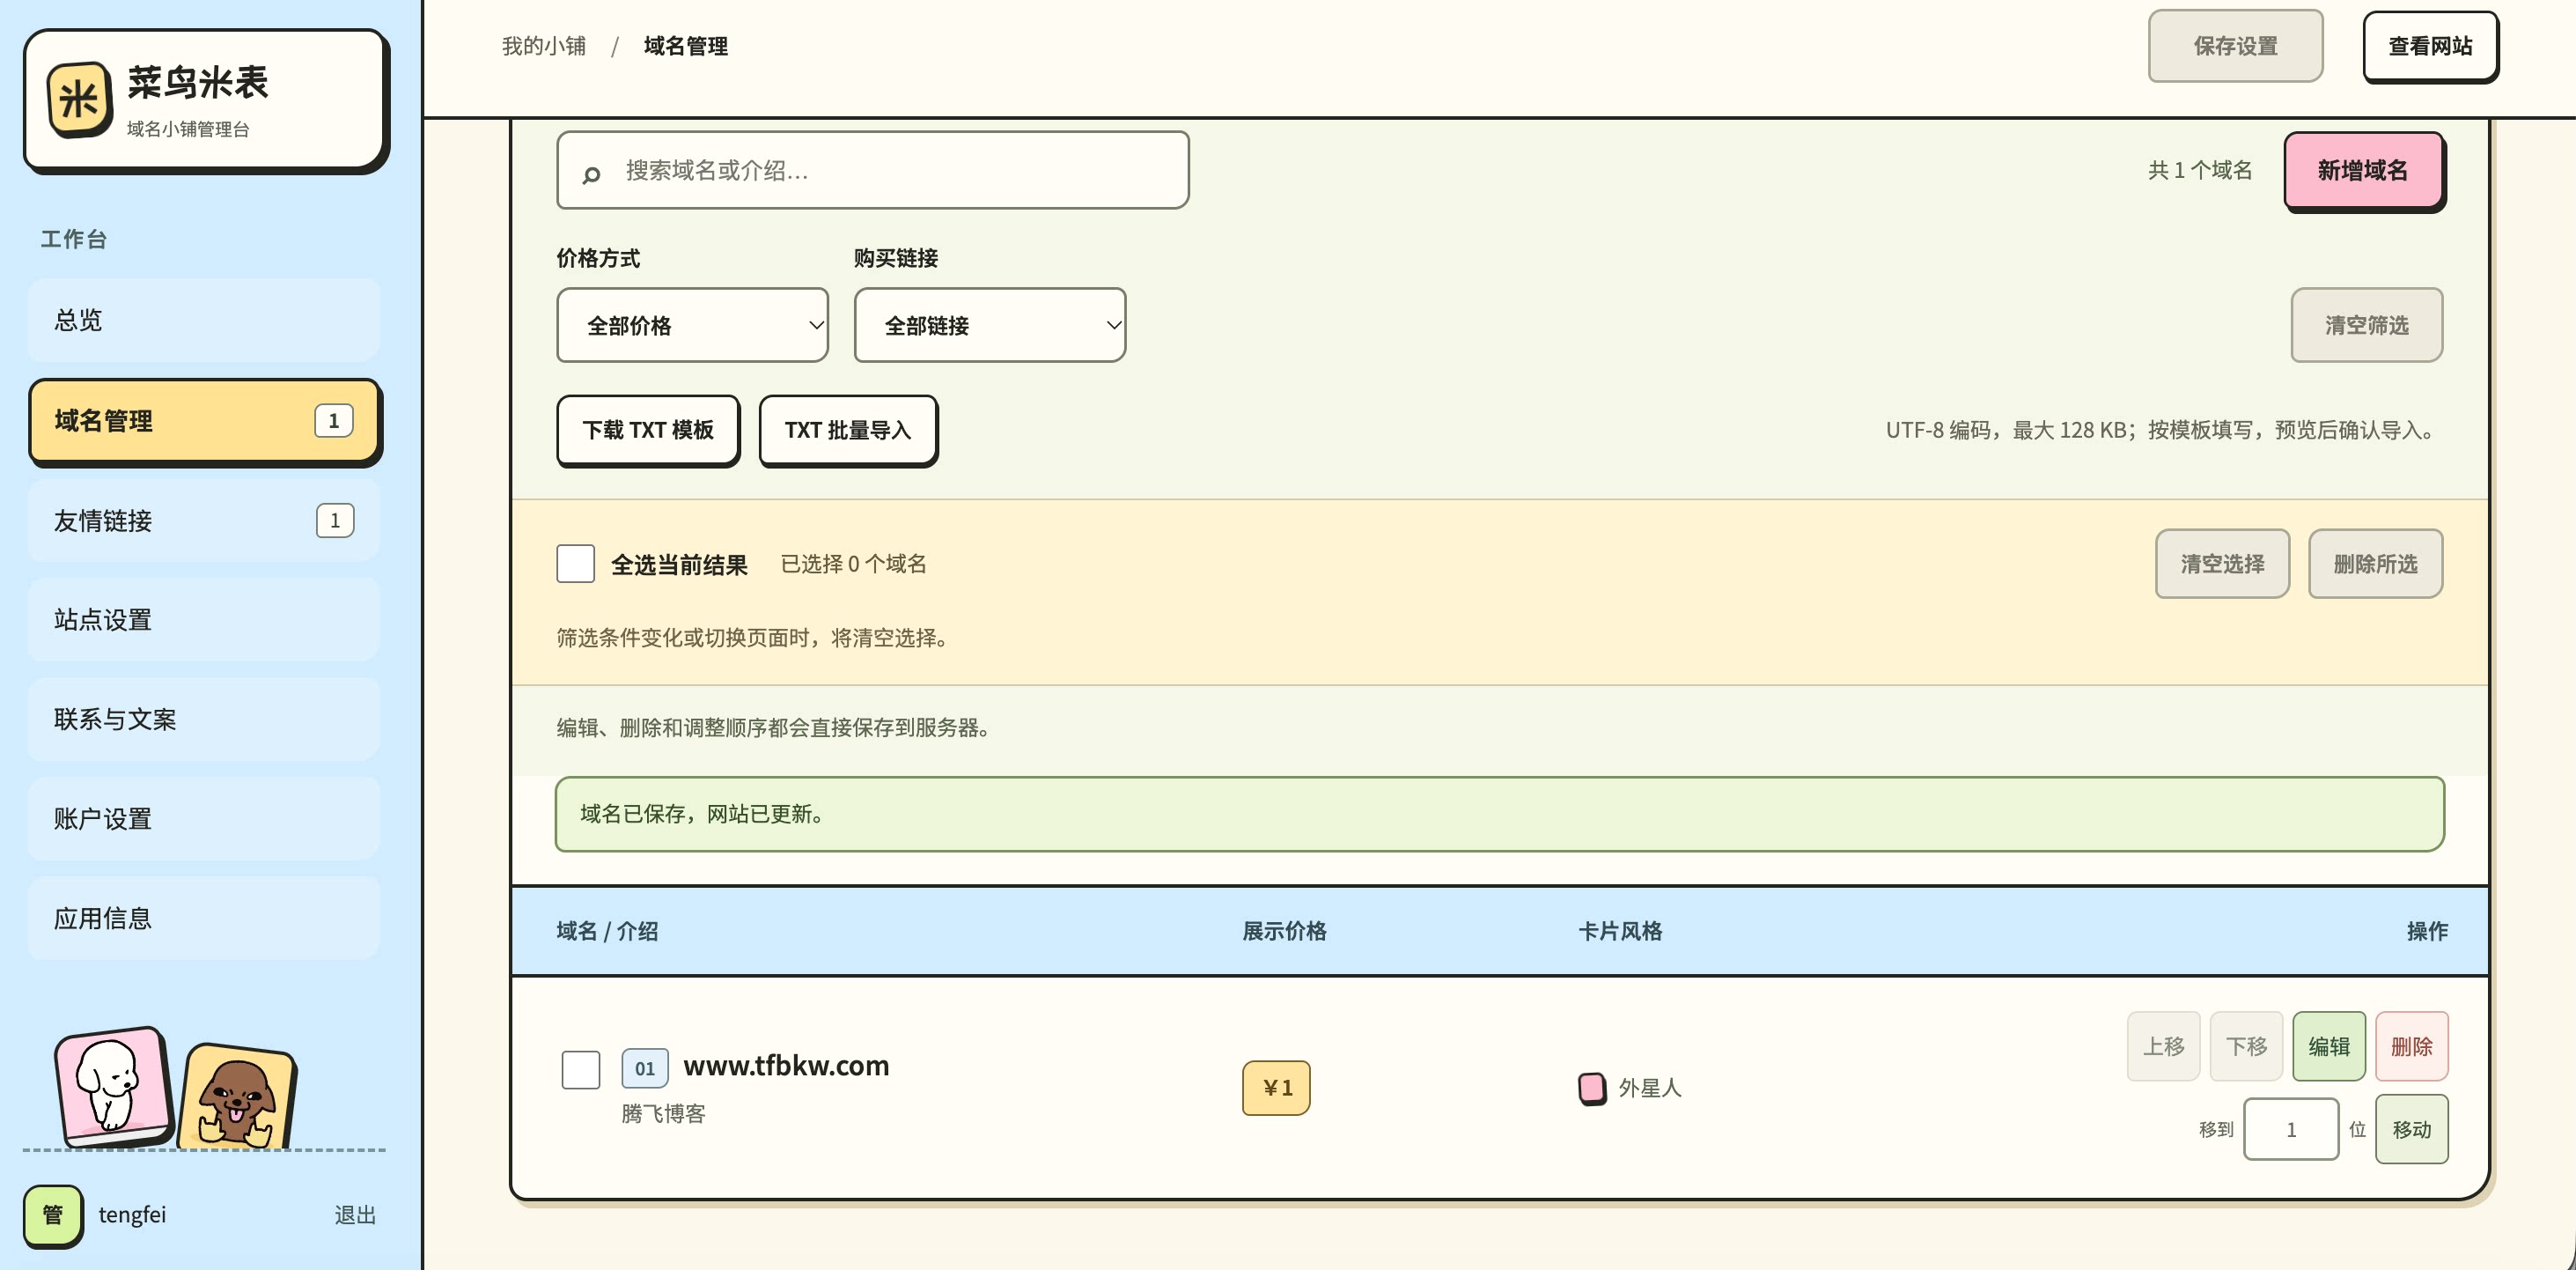Click the count badge on 友情链接
The height and width of the screenshot is (1270, 2576).
click(x=335, y=520)
